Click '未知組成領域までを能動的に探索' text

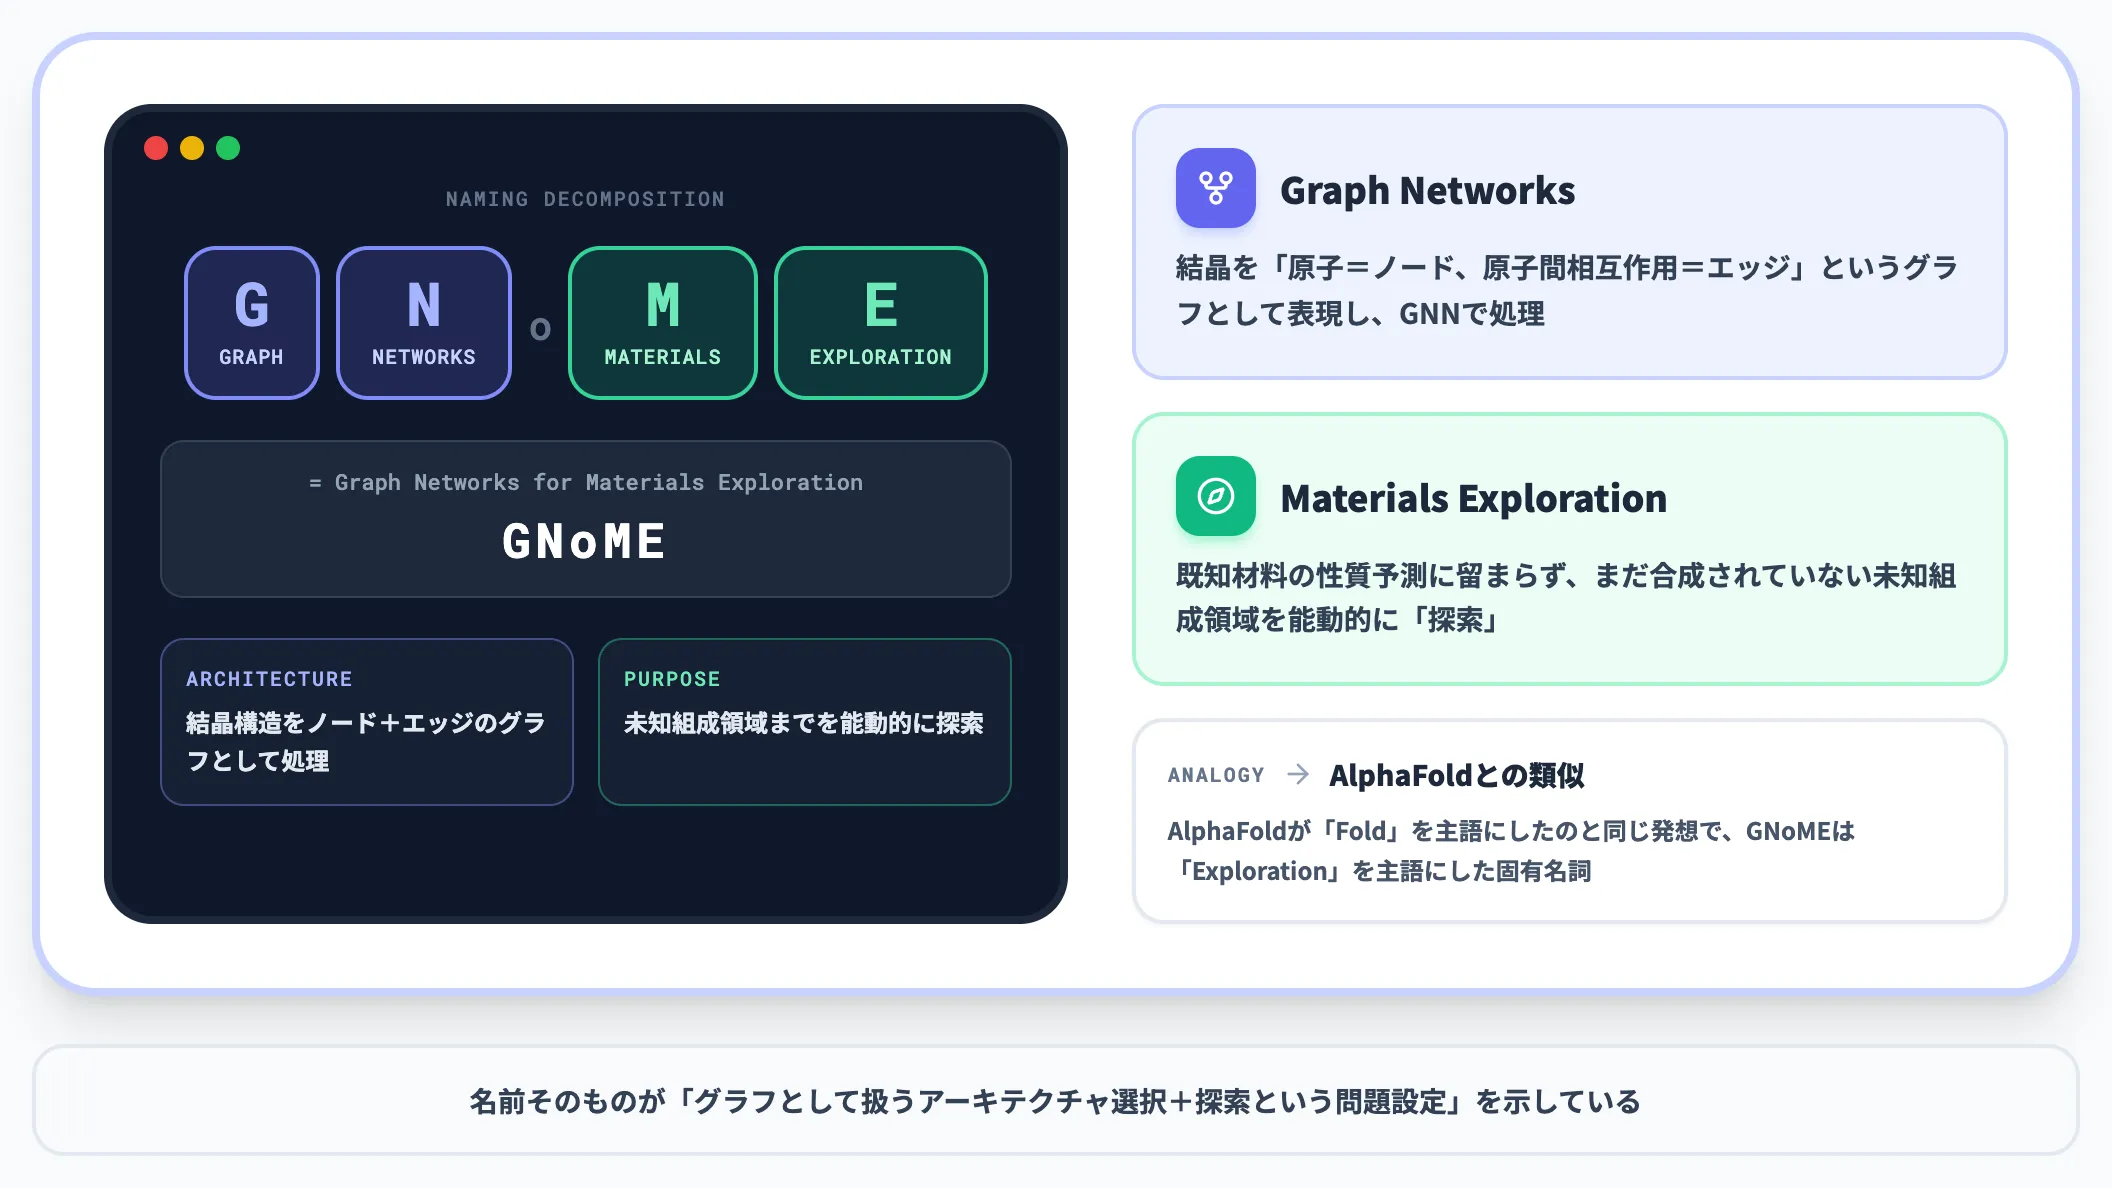pyautogui.click(x=804, y=723)
